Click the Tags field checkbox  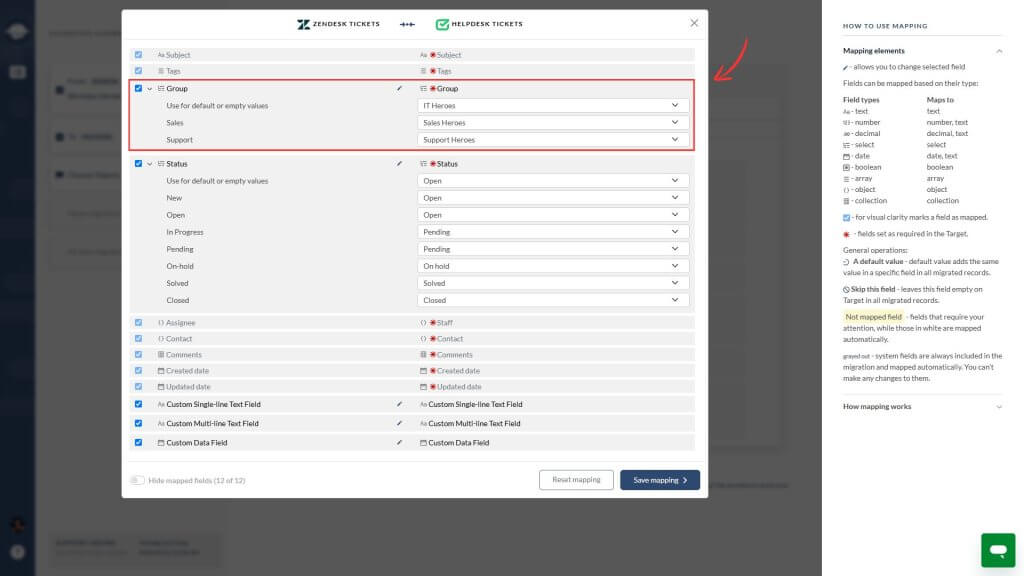(138, 71)
